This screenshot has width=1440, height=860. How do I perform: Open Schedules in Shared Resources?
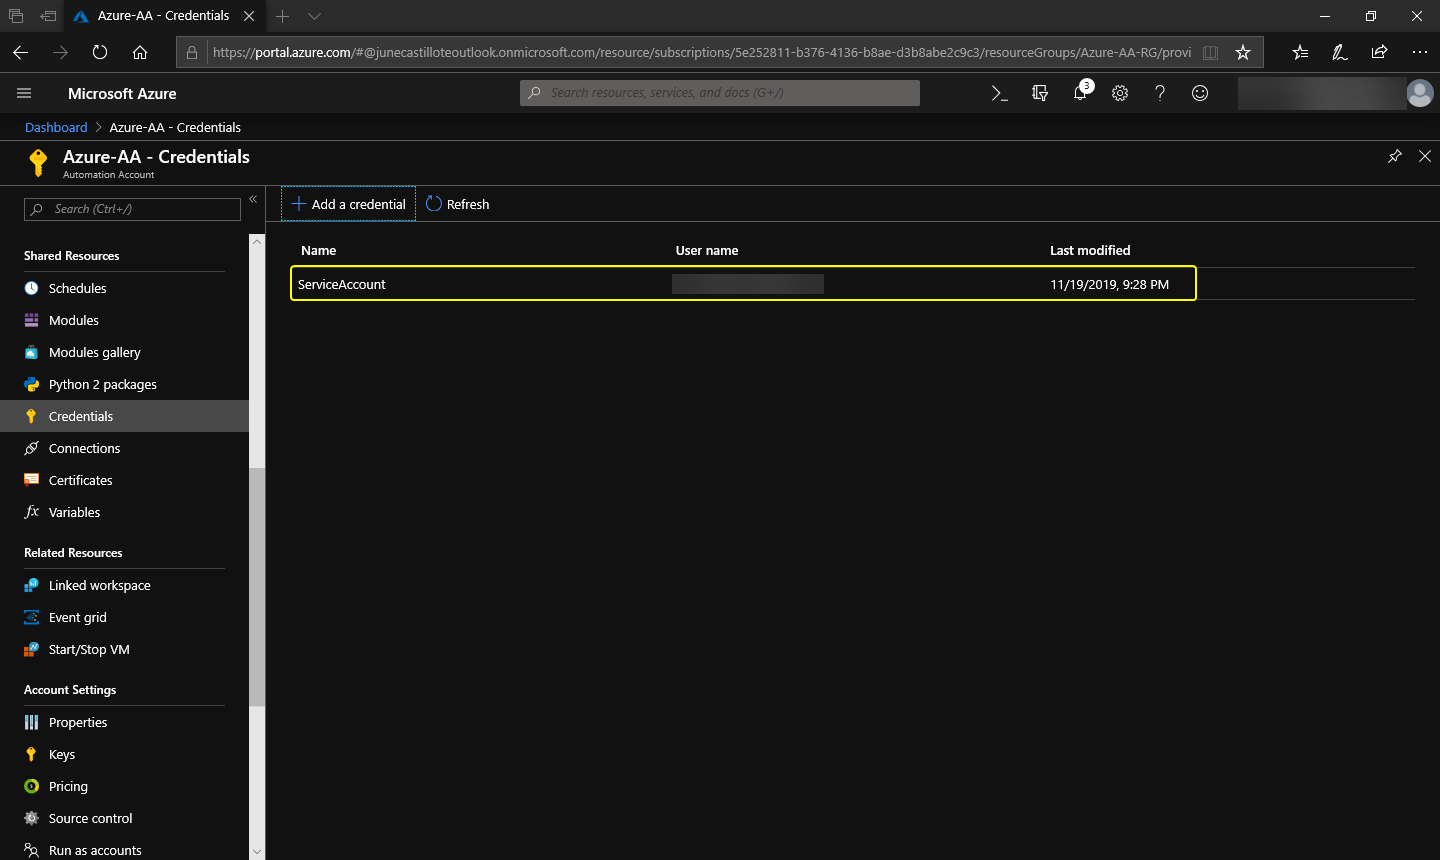point(77,288)
